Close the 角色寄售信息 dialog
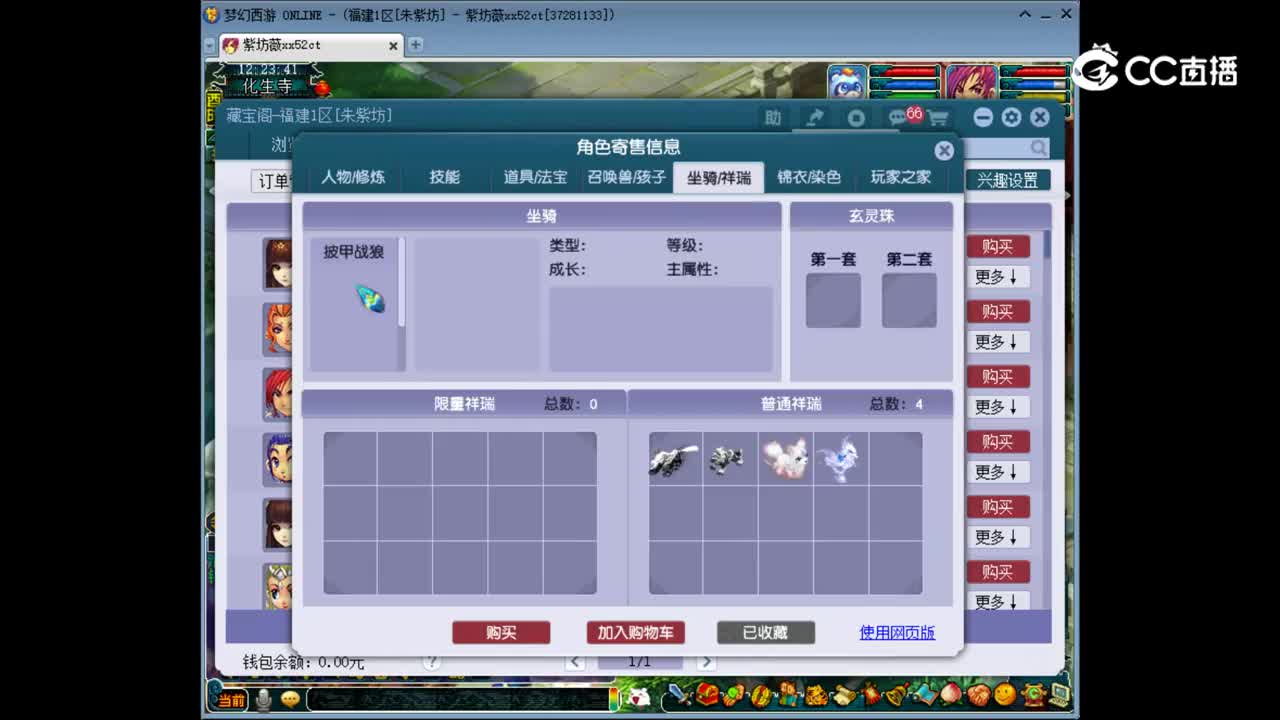The height and width of the screenshot is (720, 1280). point(944,150)
